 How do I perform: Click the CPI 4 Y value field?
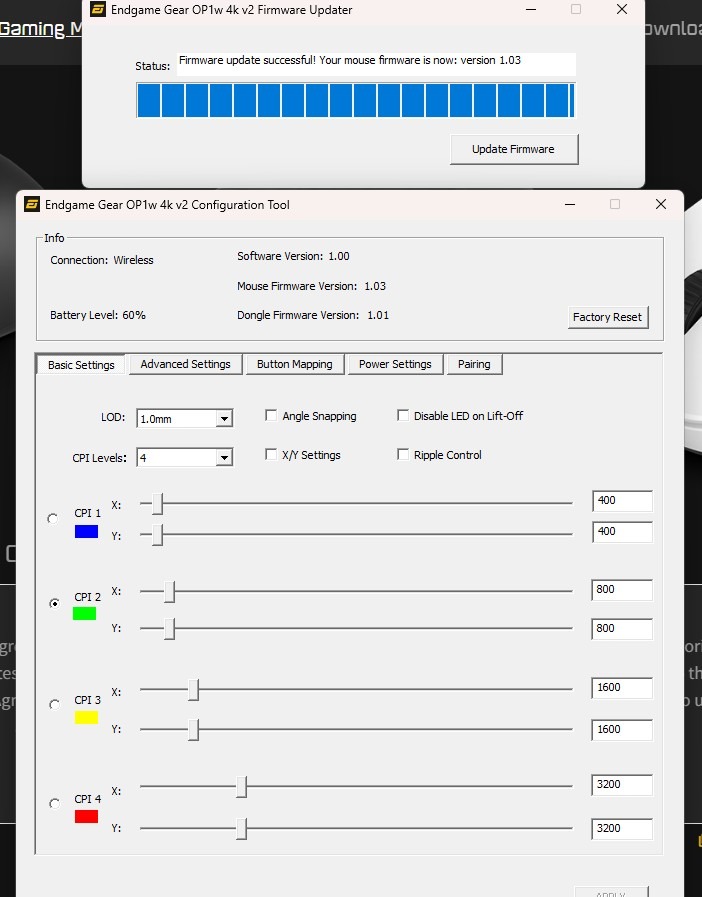(622, 828)
